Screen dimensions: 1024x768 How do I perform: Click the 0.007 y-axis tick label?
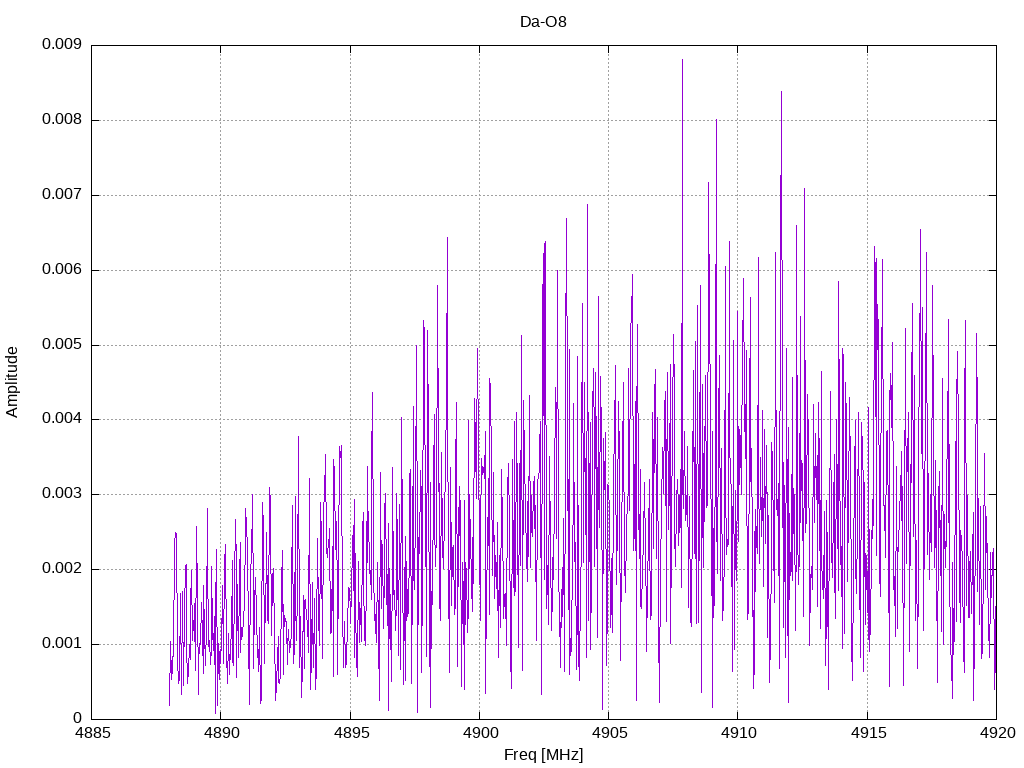pos(62,195)
